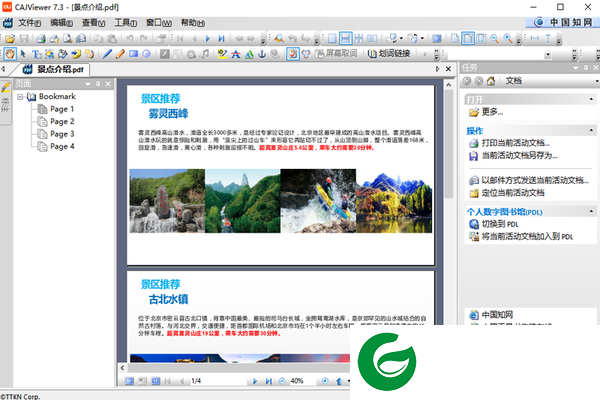Viewport: 600px width, 400px height.
Task: Collapse the 个人数字图书馆 section
Action: [x=591, y=211]
